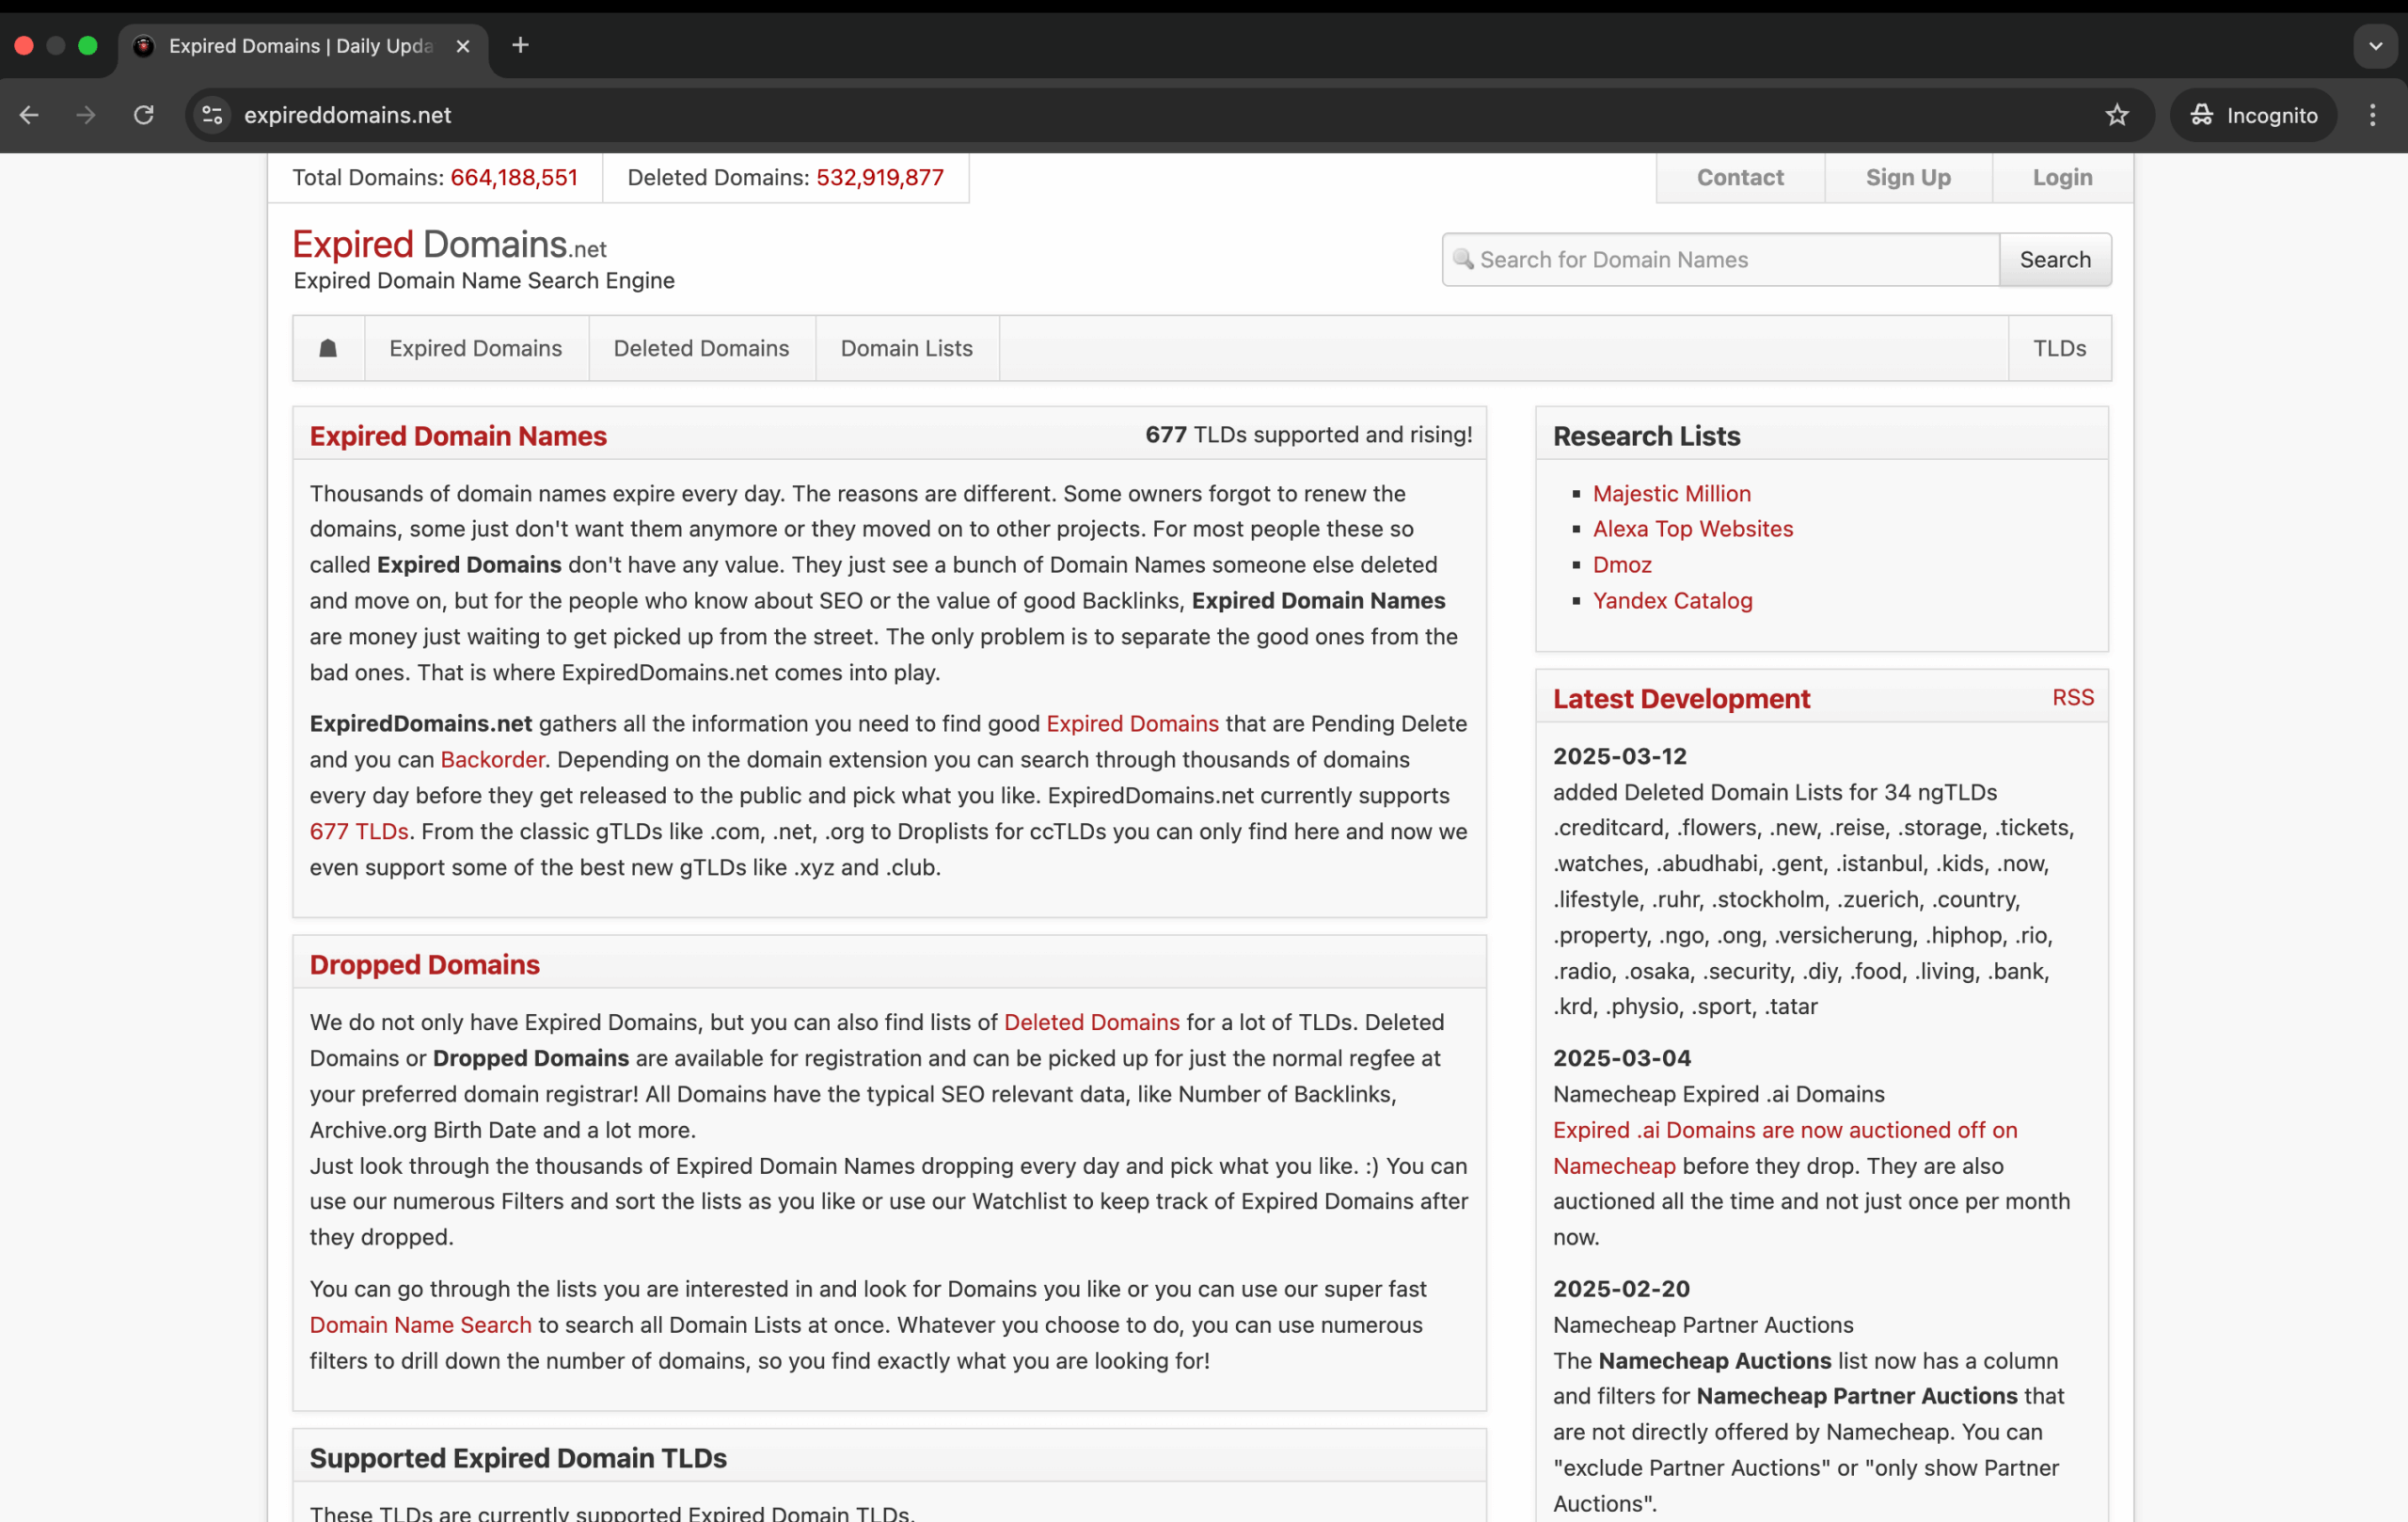The width and height of the screenshot is (2408, 1522).
Task: Open the TLDs menu tab
Action: [x=2059, y=348]
